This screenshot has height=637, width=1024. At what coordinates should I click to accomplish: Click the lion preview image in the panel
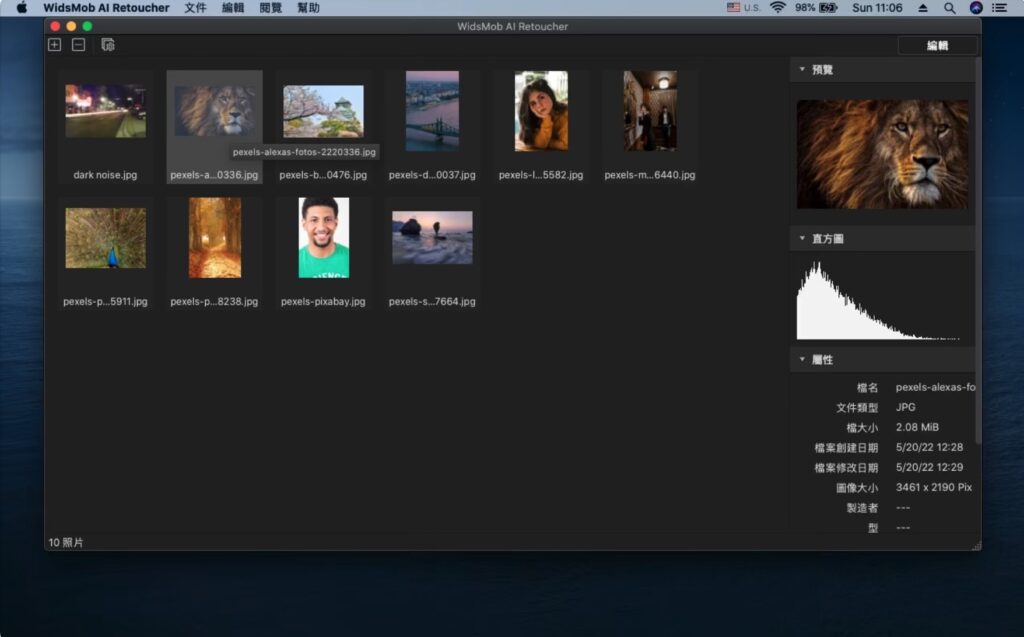883,152
